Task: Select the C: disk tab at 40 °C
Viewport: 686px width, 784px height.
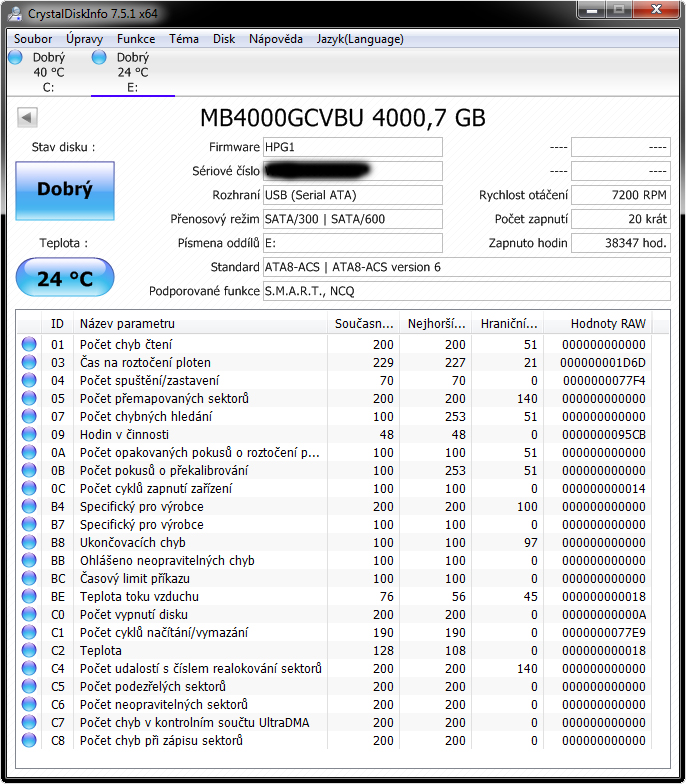Action: tap(48, 72)
